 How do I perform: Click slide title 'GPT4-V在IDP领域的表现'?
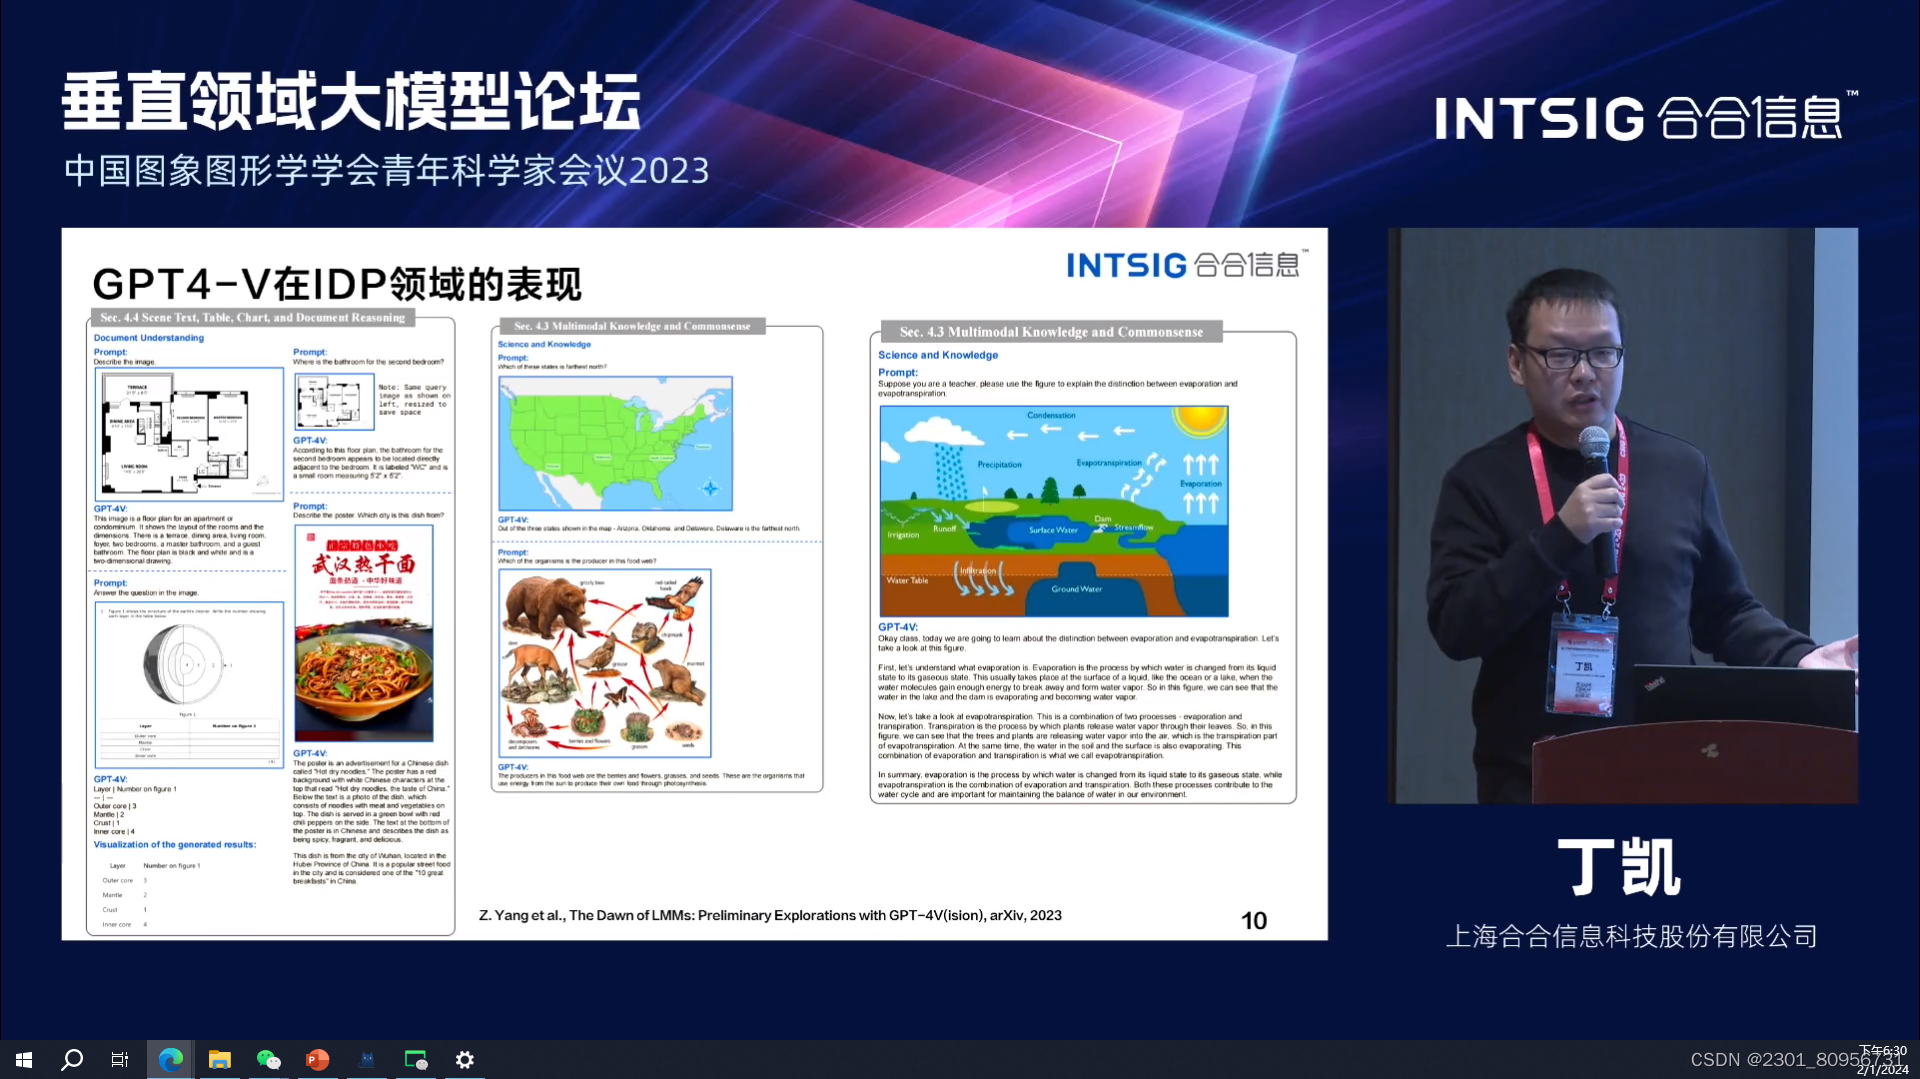coord(337,284)
